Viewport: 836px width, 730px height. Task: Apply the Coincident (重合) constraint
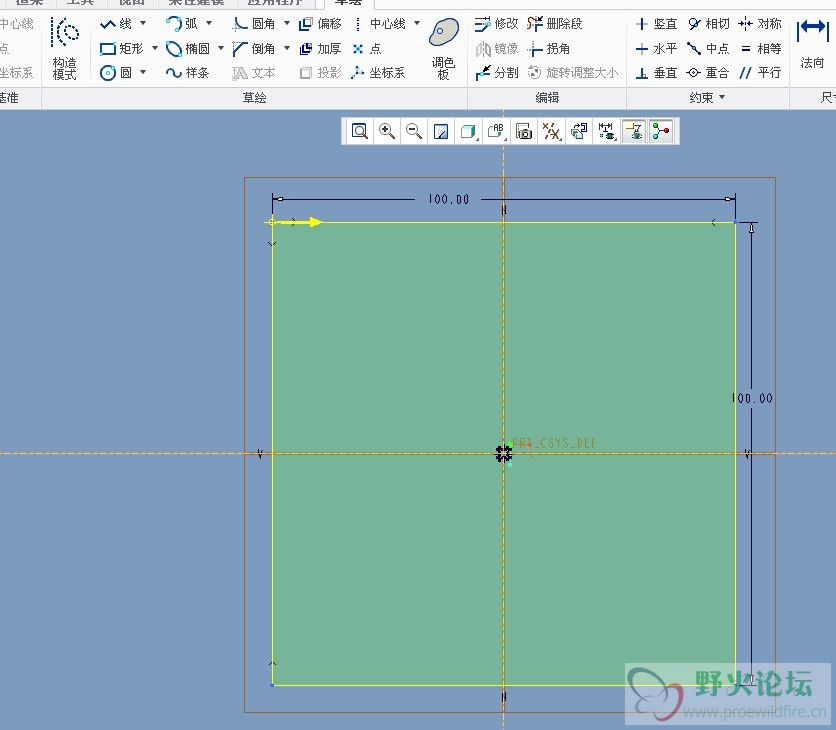(708, 73)
